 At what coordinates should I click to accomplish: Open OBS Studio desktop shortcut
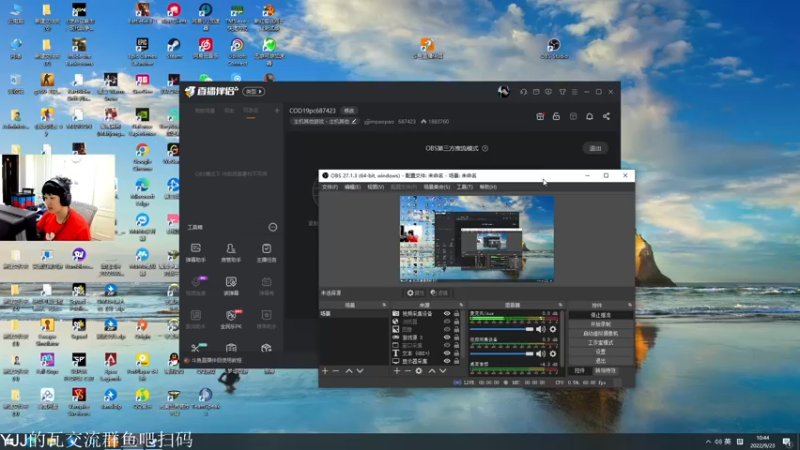click(554, 48)
